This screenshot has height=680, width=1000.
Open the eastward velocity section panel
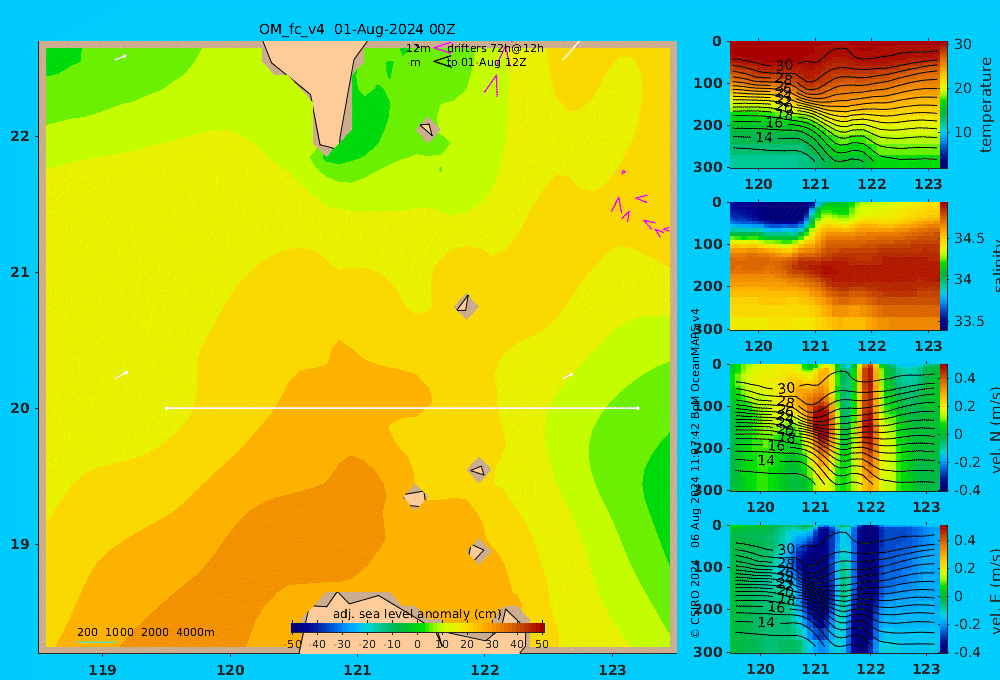[834, 589]
